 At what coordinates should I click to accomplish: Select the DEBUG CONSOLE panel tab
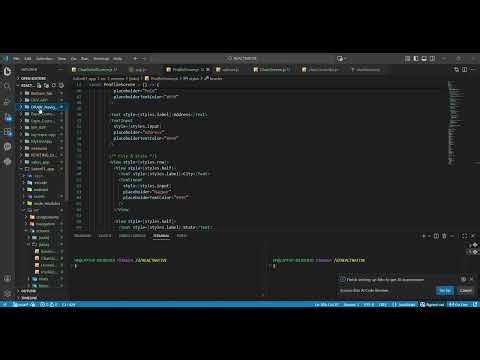pos(132,236)
